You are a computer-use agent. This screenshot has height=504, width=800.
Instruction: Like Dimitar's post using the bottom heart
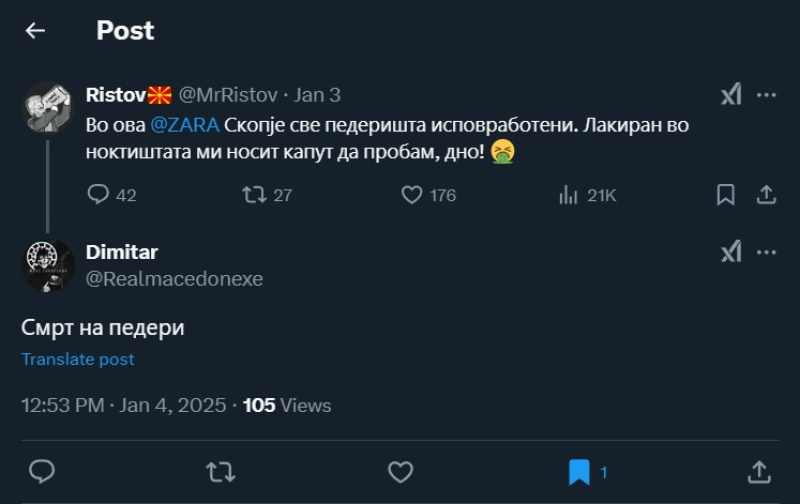400,470
